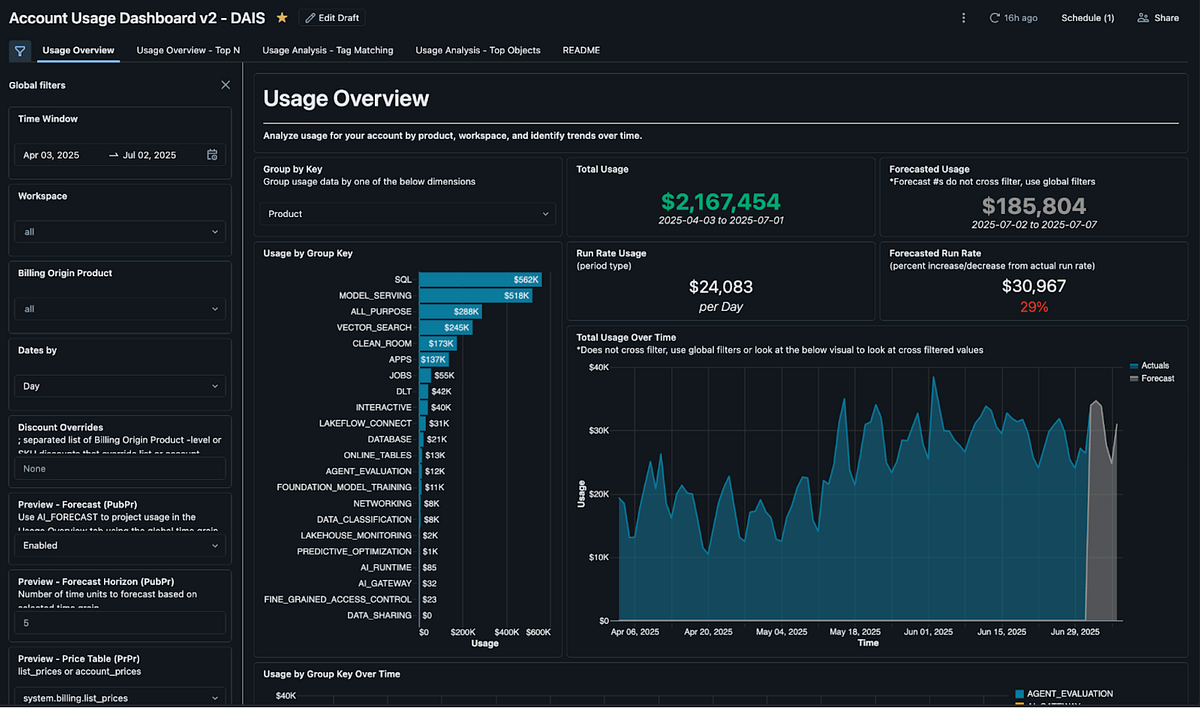The height and width of the screenshot is (708, 1200).
Task: Open the Dates by dropdown set to Day
Action: coord(119,385)
